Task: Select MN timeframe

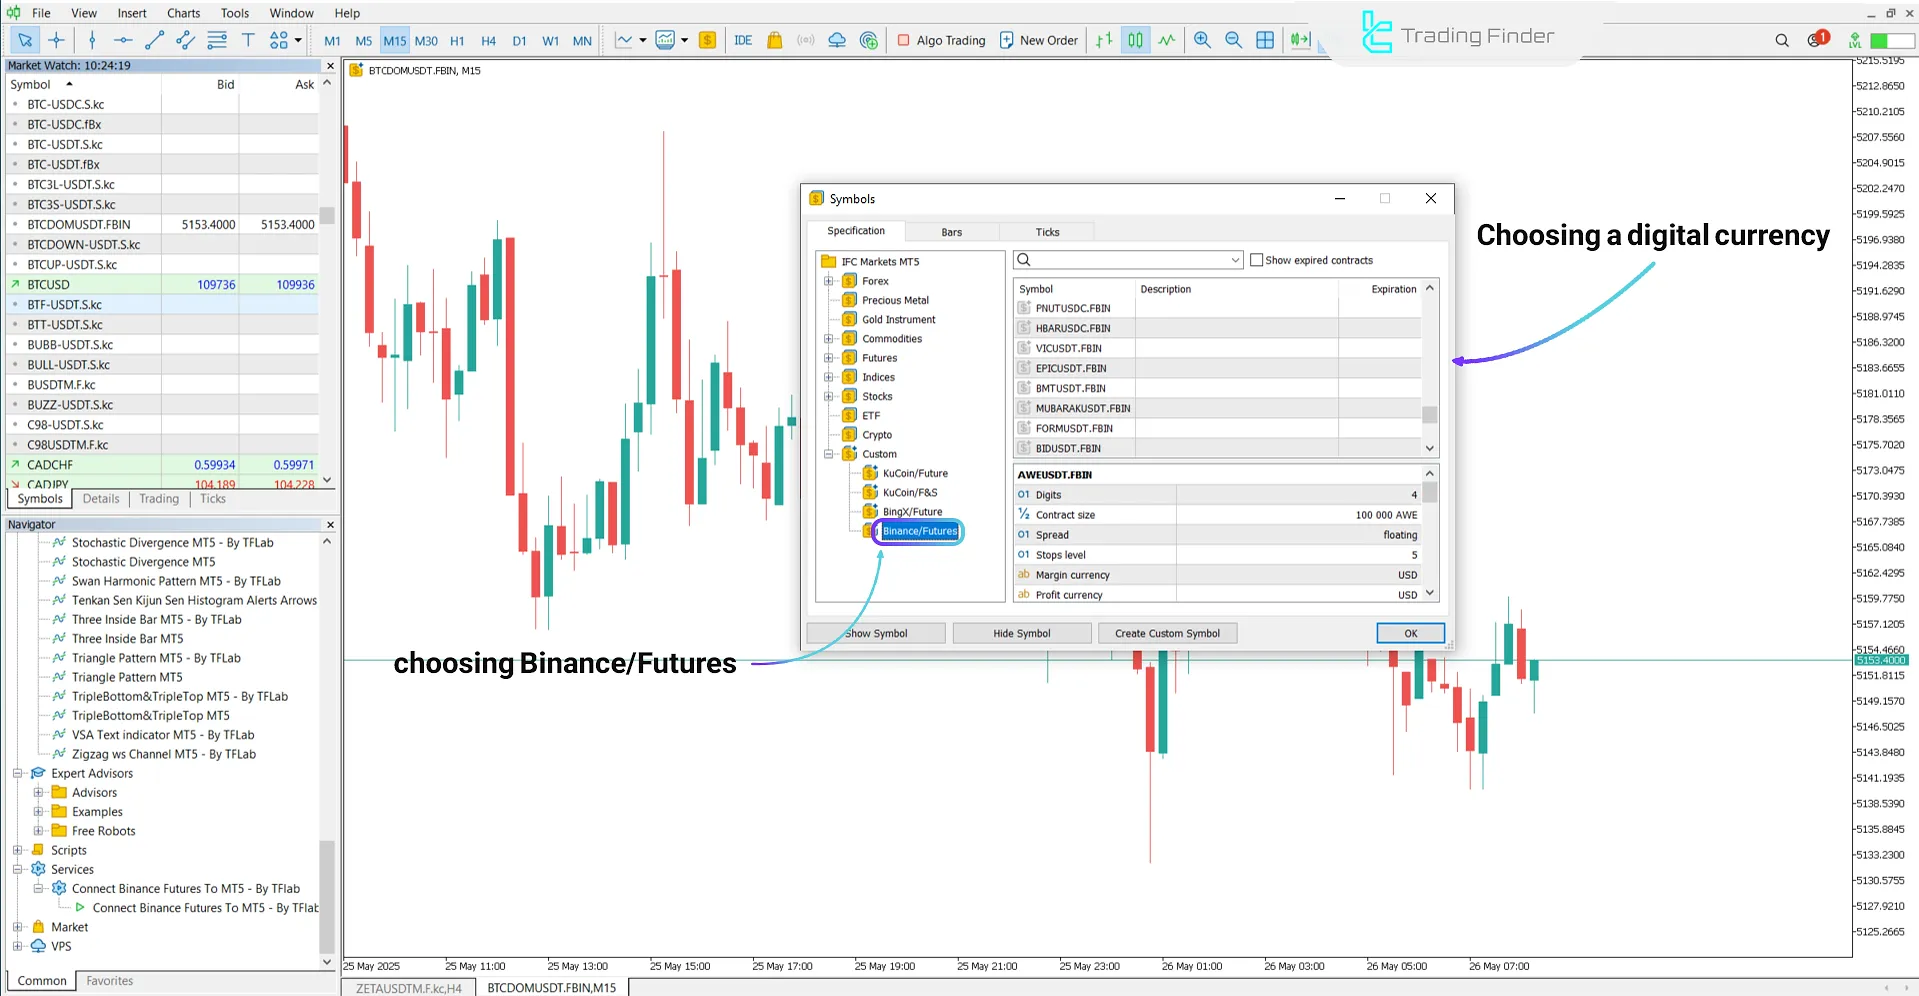Action: click(x=582, y=41)
